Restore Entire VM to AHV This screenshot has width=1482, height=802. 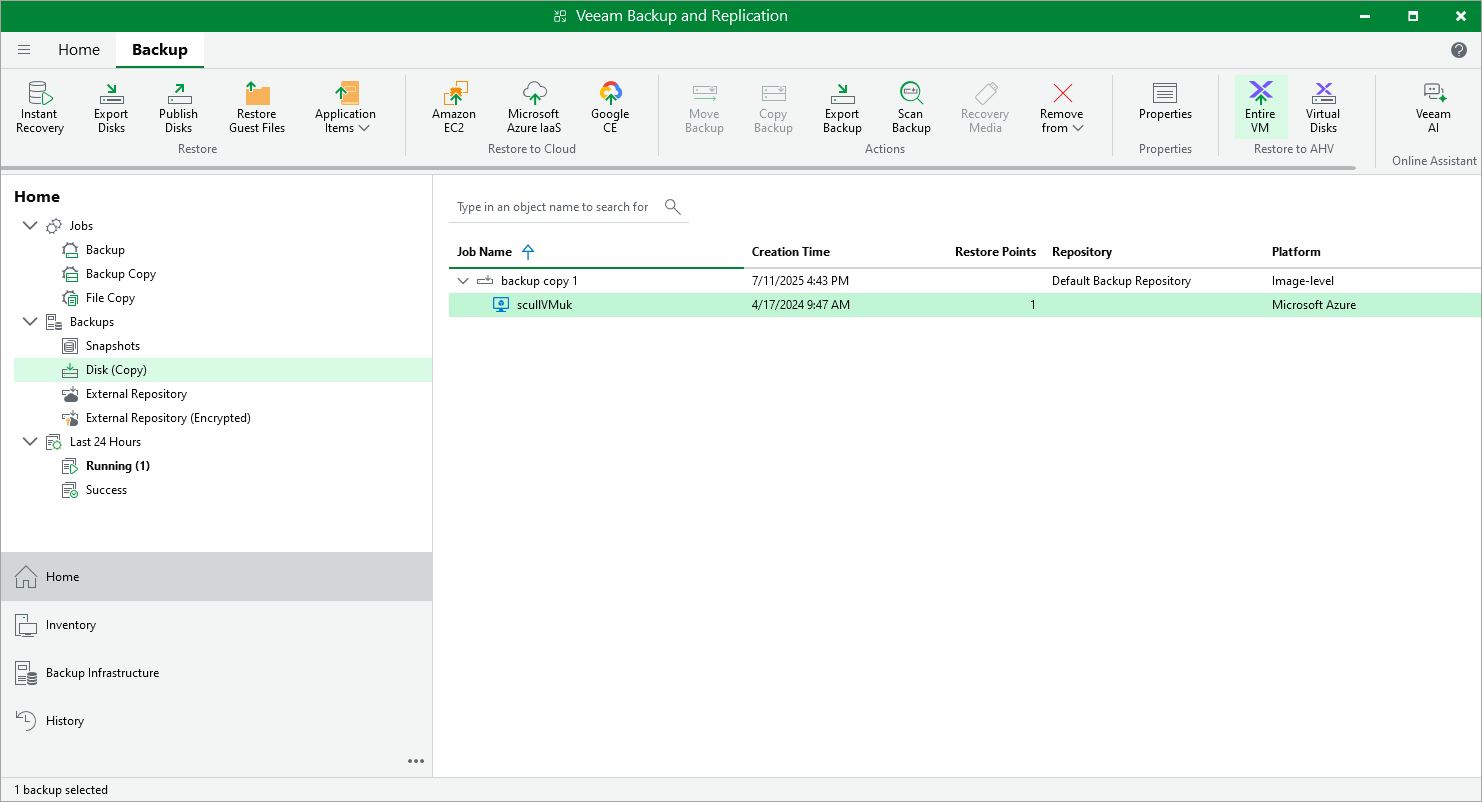(x=1260, y=107)
